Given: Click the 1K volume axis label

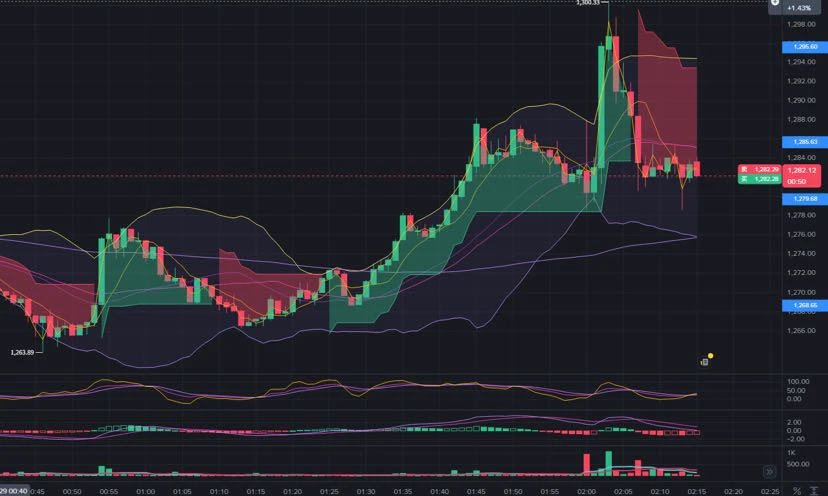Looking at the screenshot, I should click(x=791, y=453).
